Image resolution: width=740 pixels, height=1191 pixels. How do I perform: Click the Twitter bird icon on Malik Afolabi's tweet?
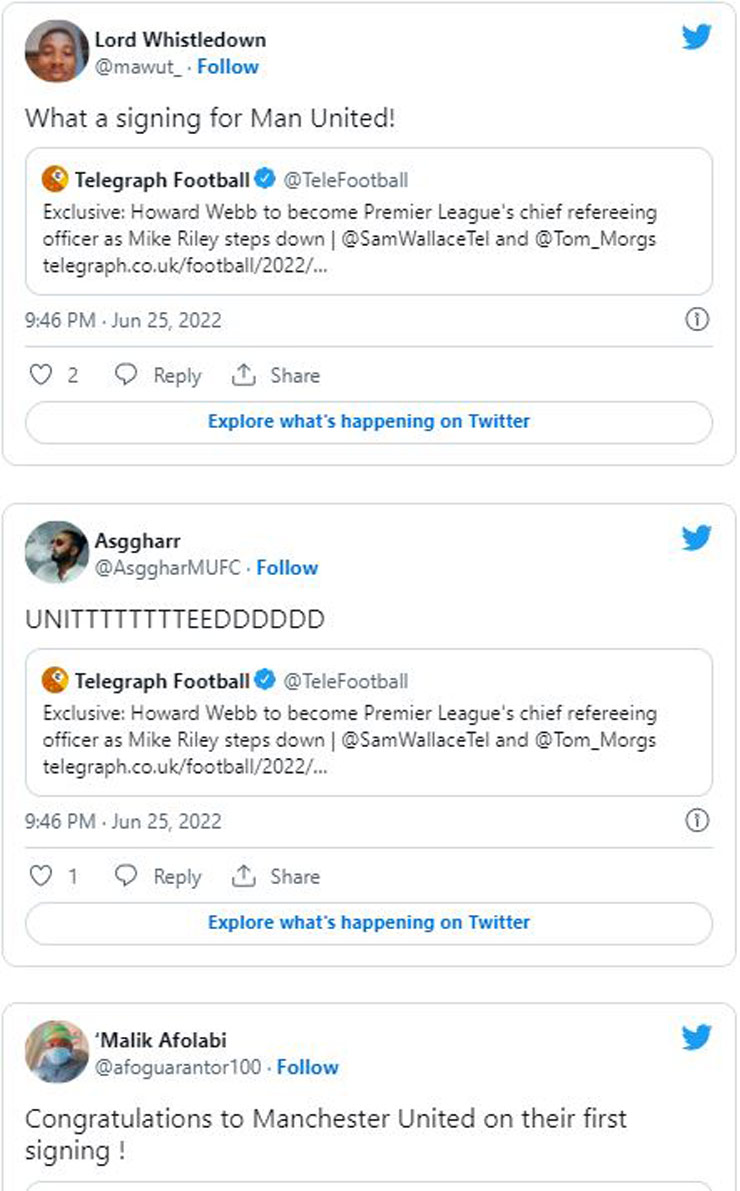[x=696, y=1038]
